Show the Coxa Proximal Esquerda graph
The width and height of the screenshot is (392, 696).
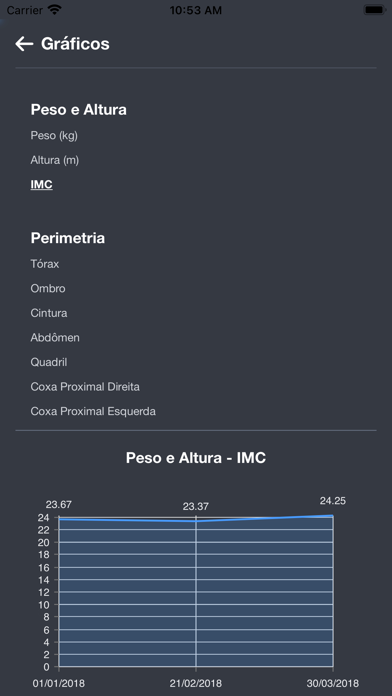click(93, 411)
